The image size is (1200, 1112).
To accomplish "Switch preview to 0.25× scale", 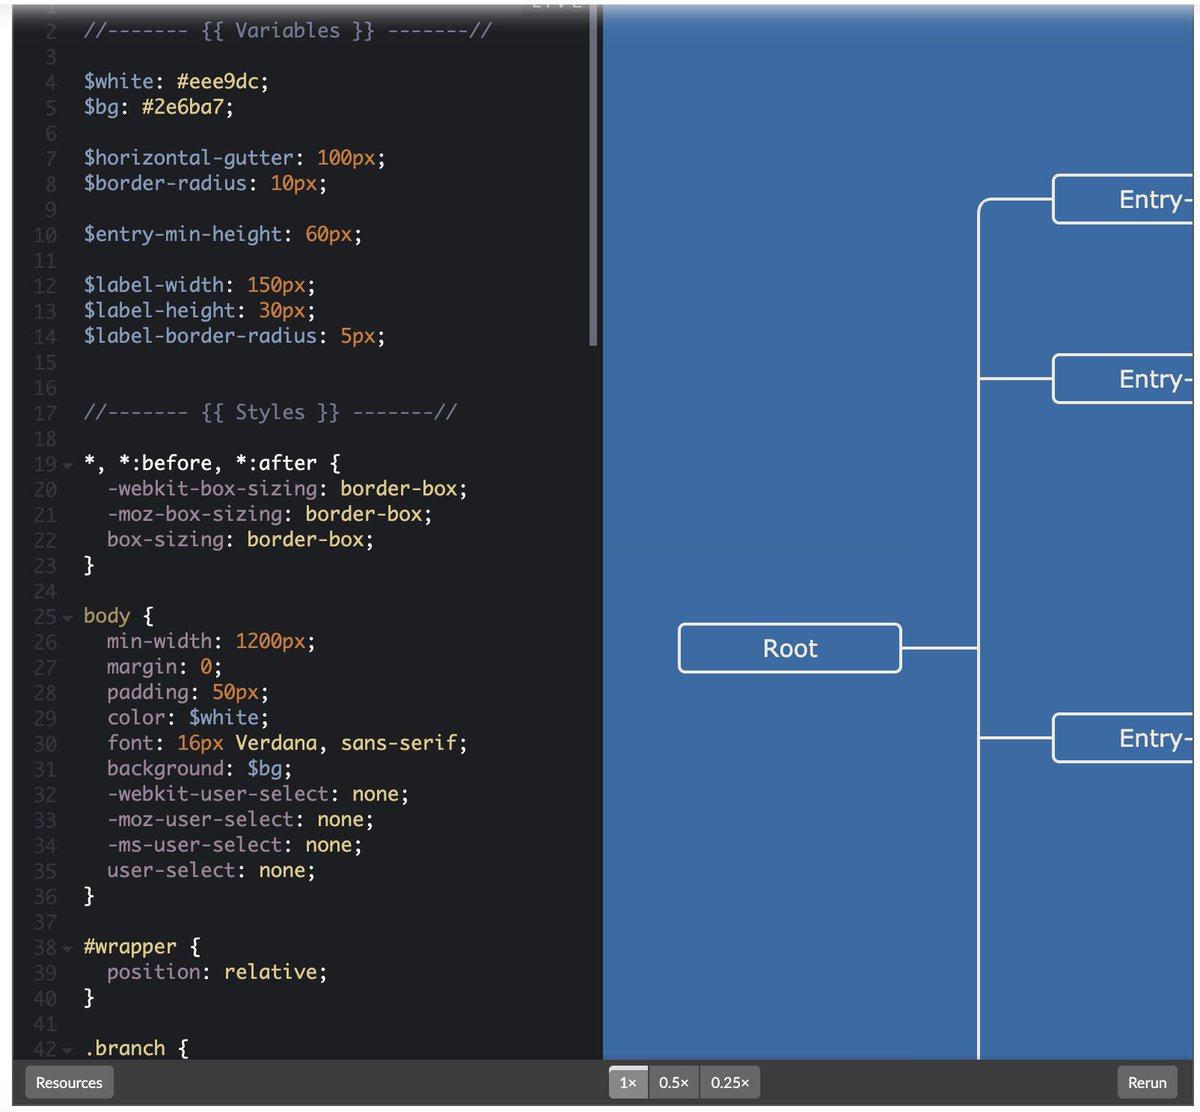I will [730, 1082].
